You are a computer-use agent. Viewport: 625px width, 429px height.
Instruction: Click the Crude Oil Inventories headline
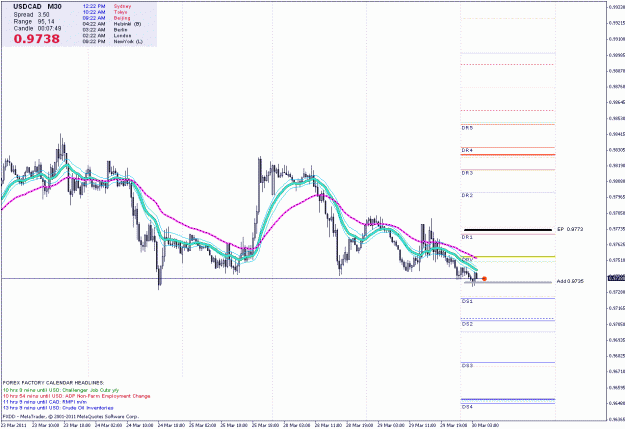(x=58, y=408)
